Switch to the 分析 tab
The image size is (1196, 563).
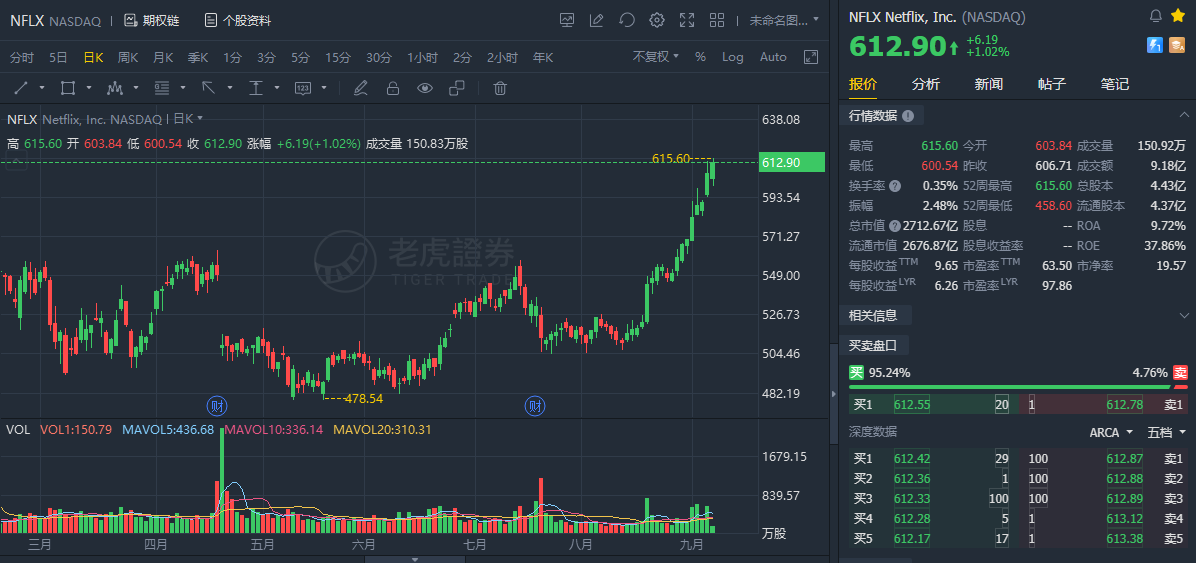pos(925,84)
